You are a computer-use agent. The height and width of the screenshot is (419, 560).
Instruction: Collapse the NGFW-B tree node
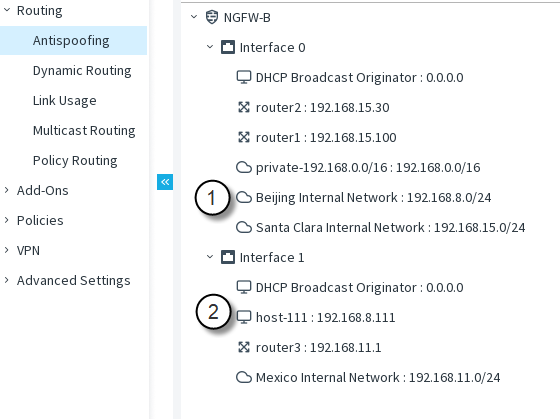[194, 17]
